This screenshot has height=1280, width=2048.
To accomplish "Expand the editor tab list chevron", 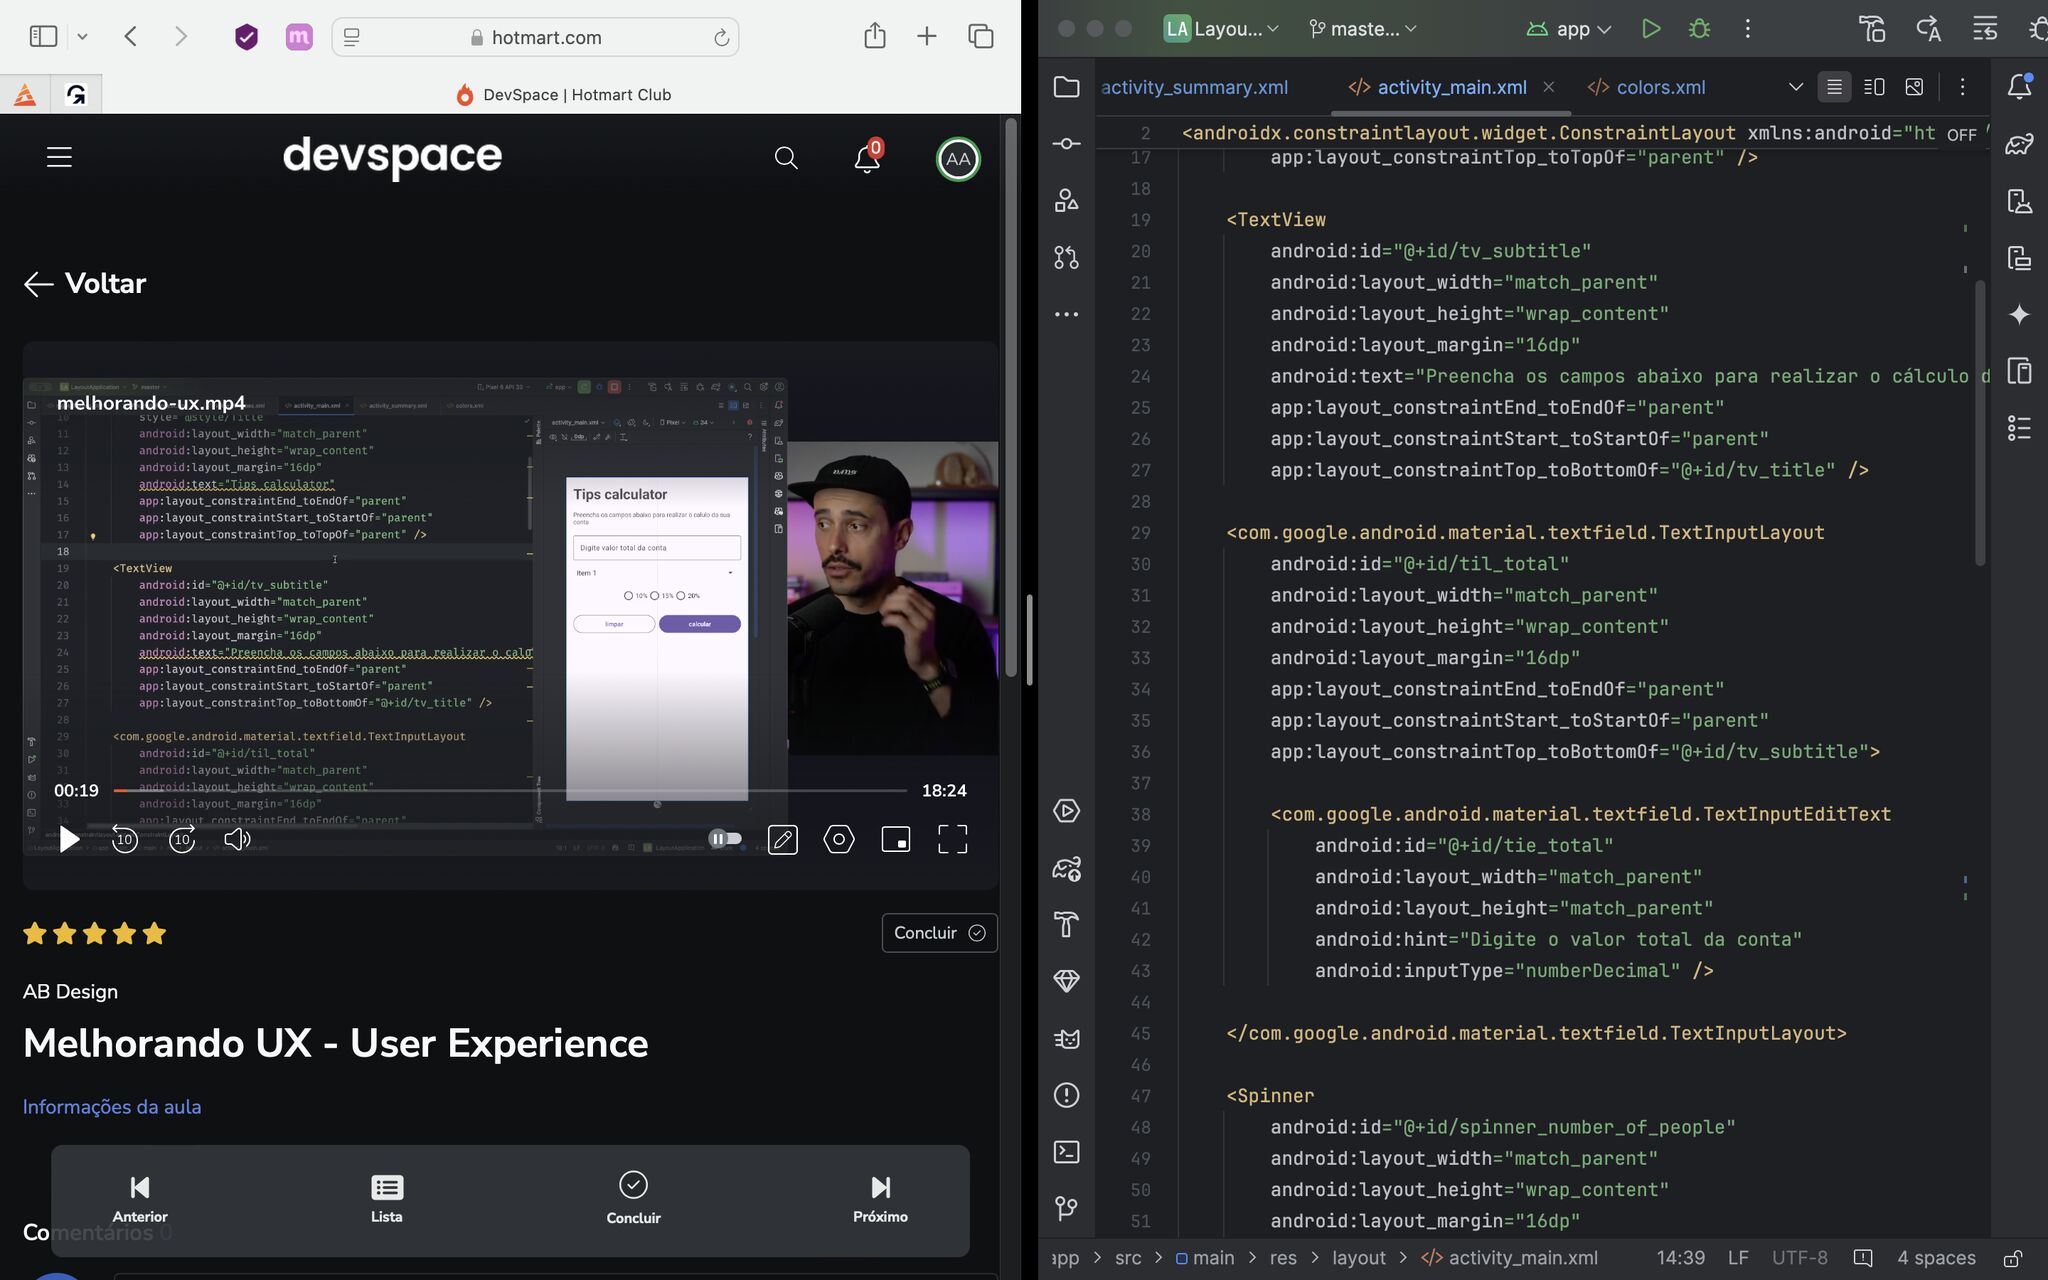I will pyautogui.click(x=1793, y=87).
